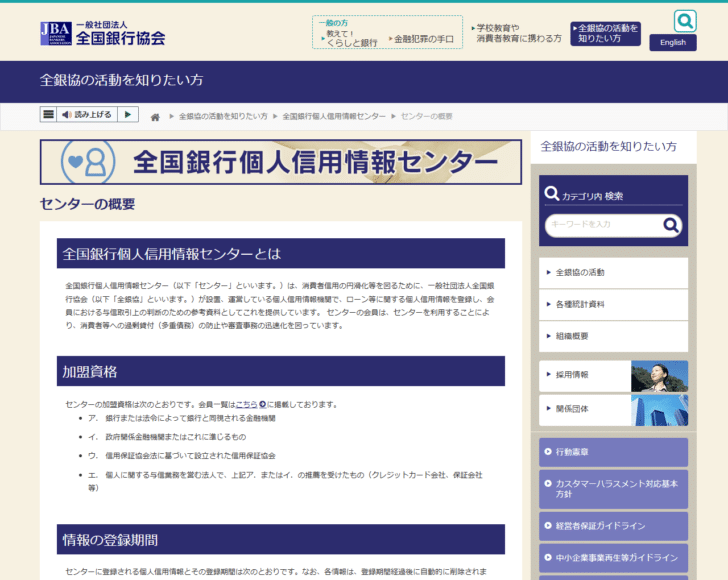Click the keyword input field キーワードを入力

coord(604,225)
